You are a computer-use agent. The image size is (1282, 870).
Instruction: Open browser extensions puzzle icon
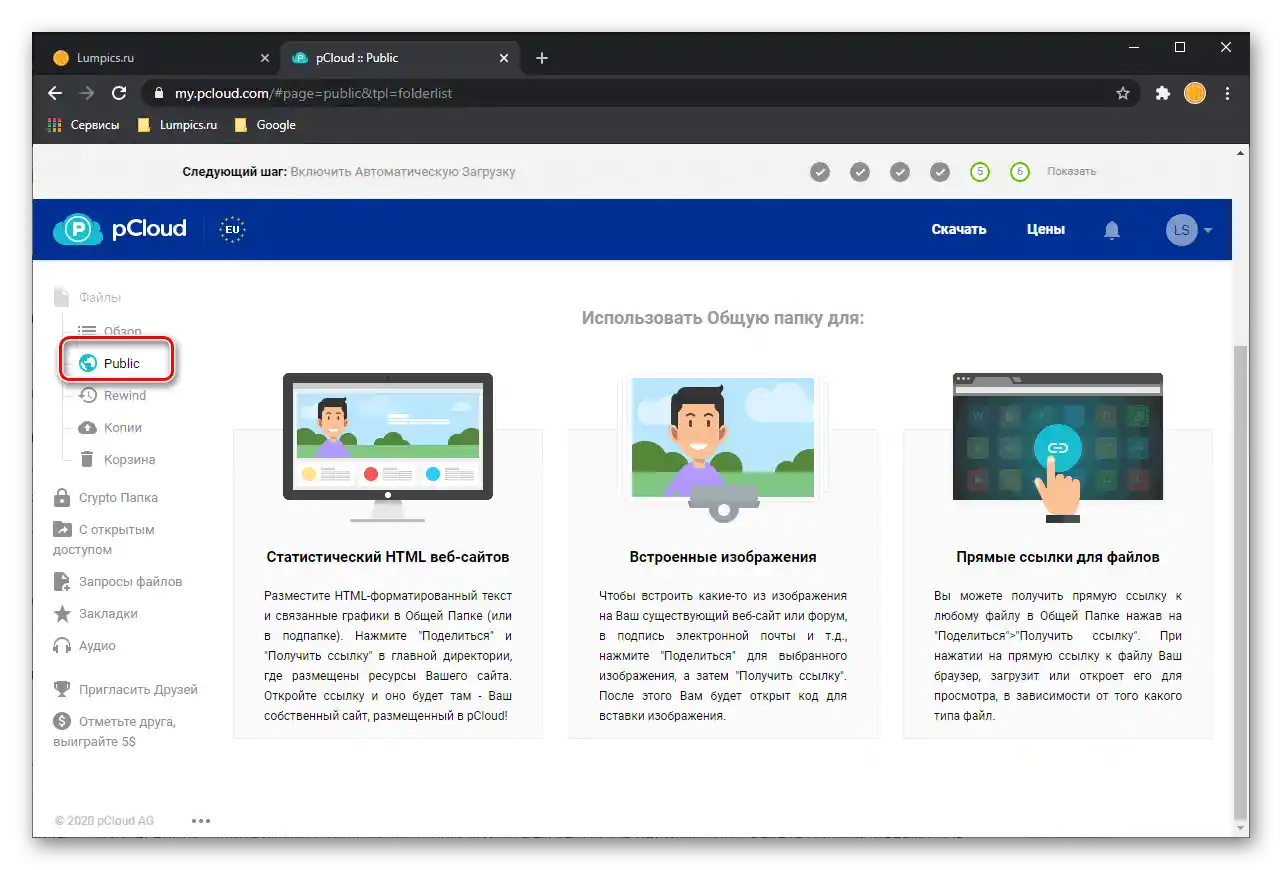click(1162, 93)
